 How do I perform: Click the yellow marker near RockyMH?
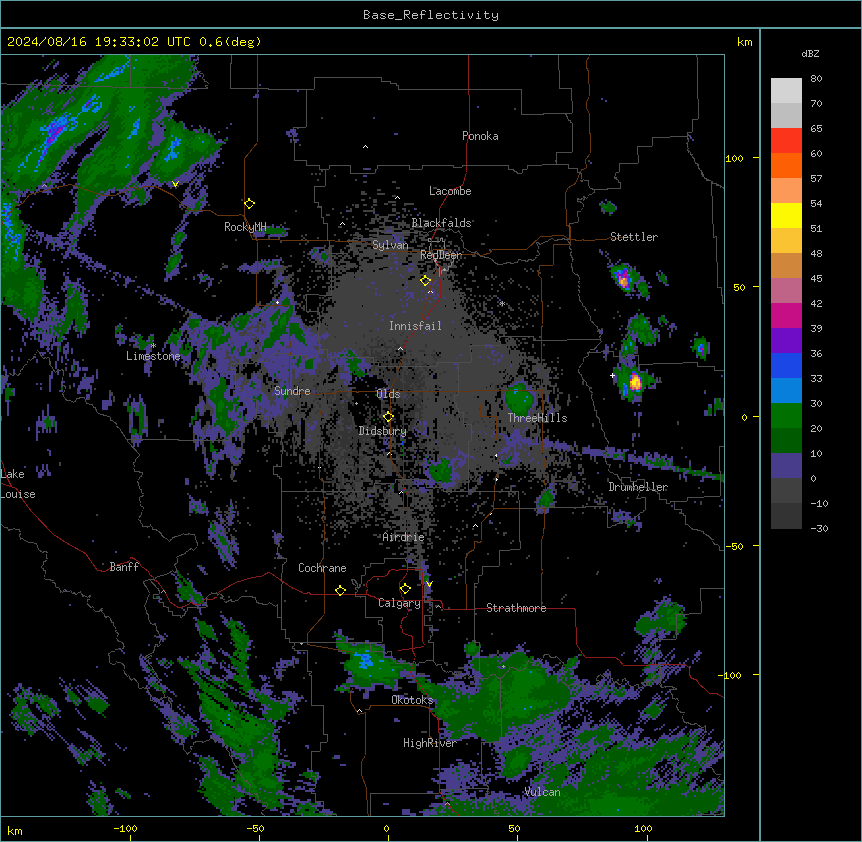point(249,203)
